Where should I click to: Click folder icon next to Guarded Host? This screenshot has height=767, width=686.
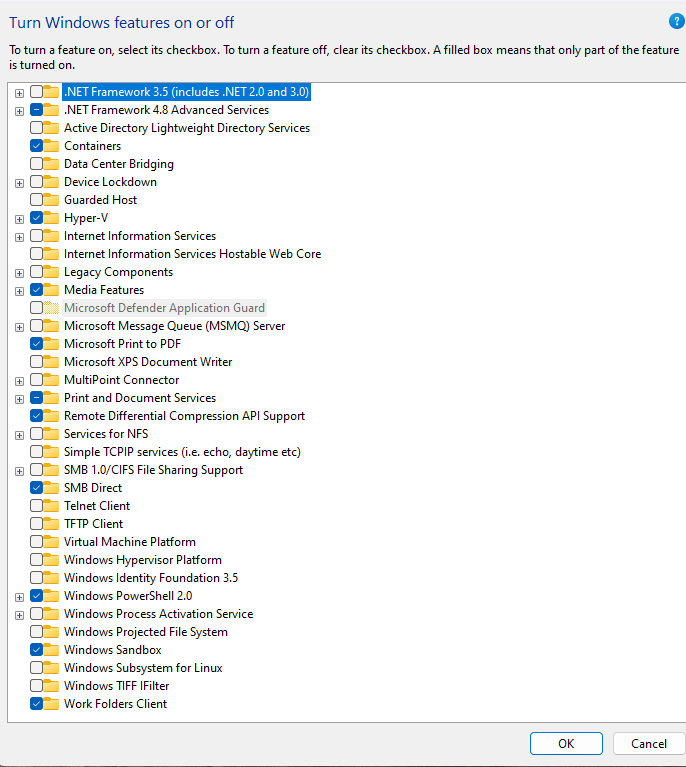click(x=51, y=200)
